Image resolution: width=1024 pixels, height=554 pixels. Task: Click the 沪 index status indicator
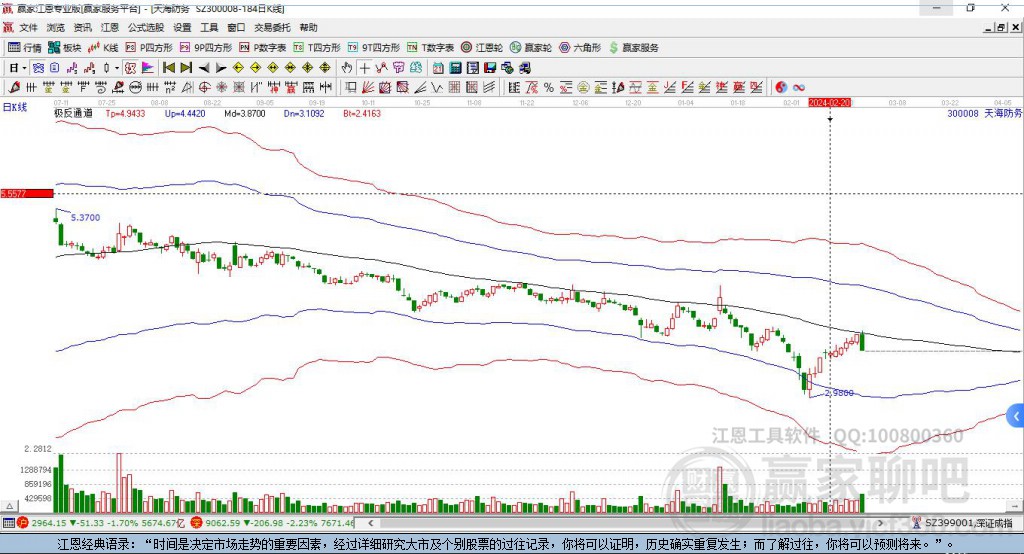(x=23, y=523)
